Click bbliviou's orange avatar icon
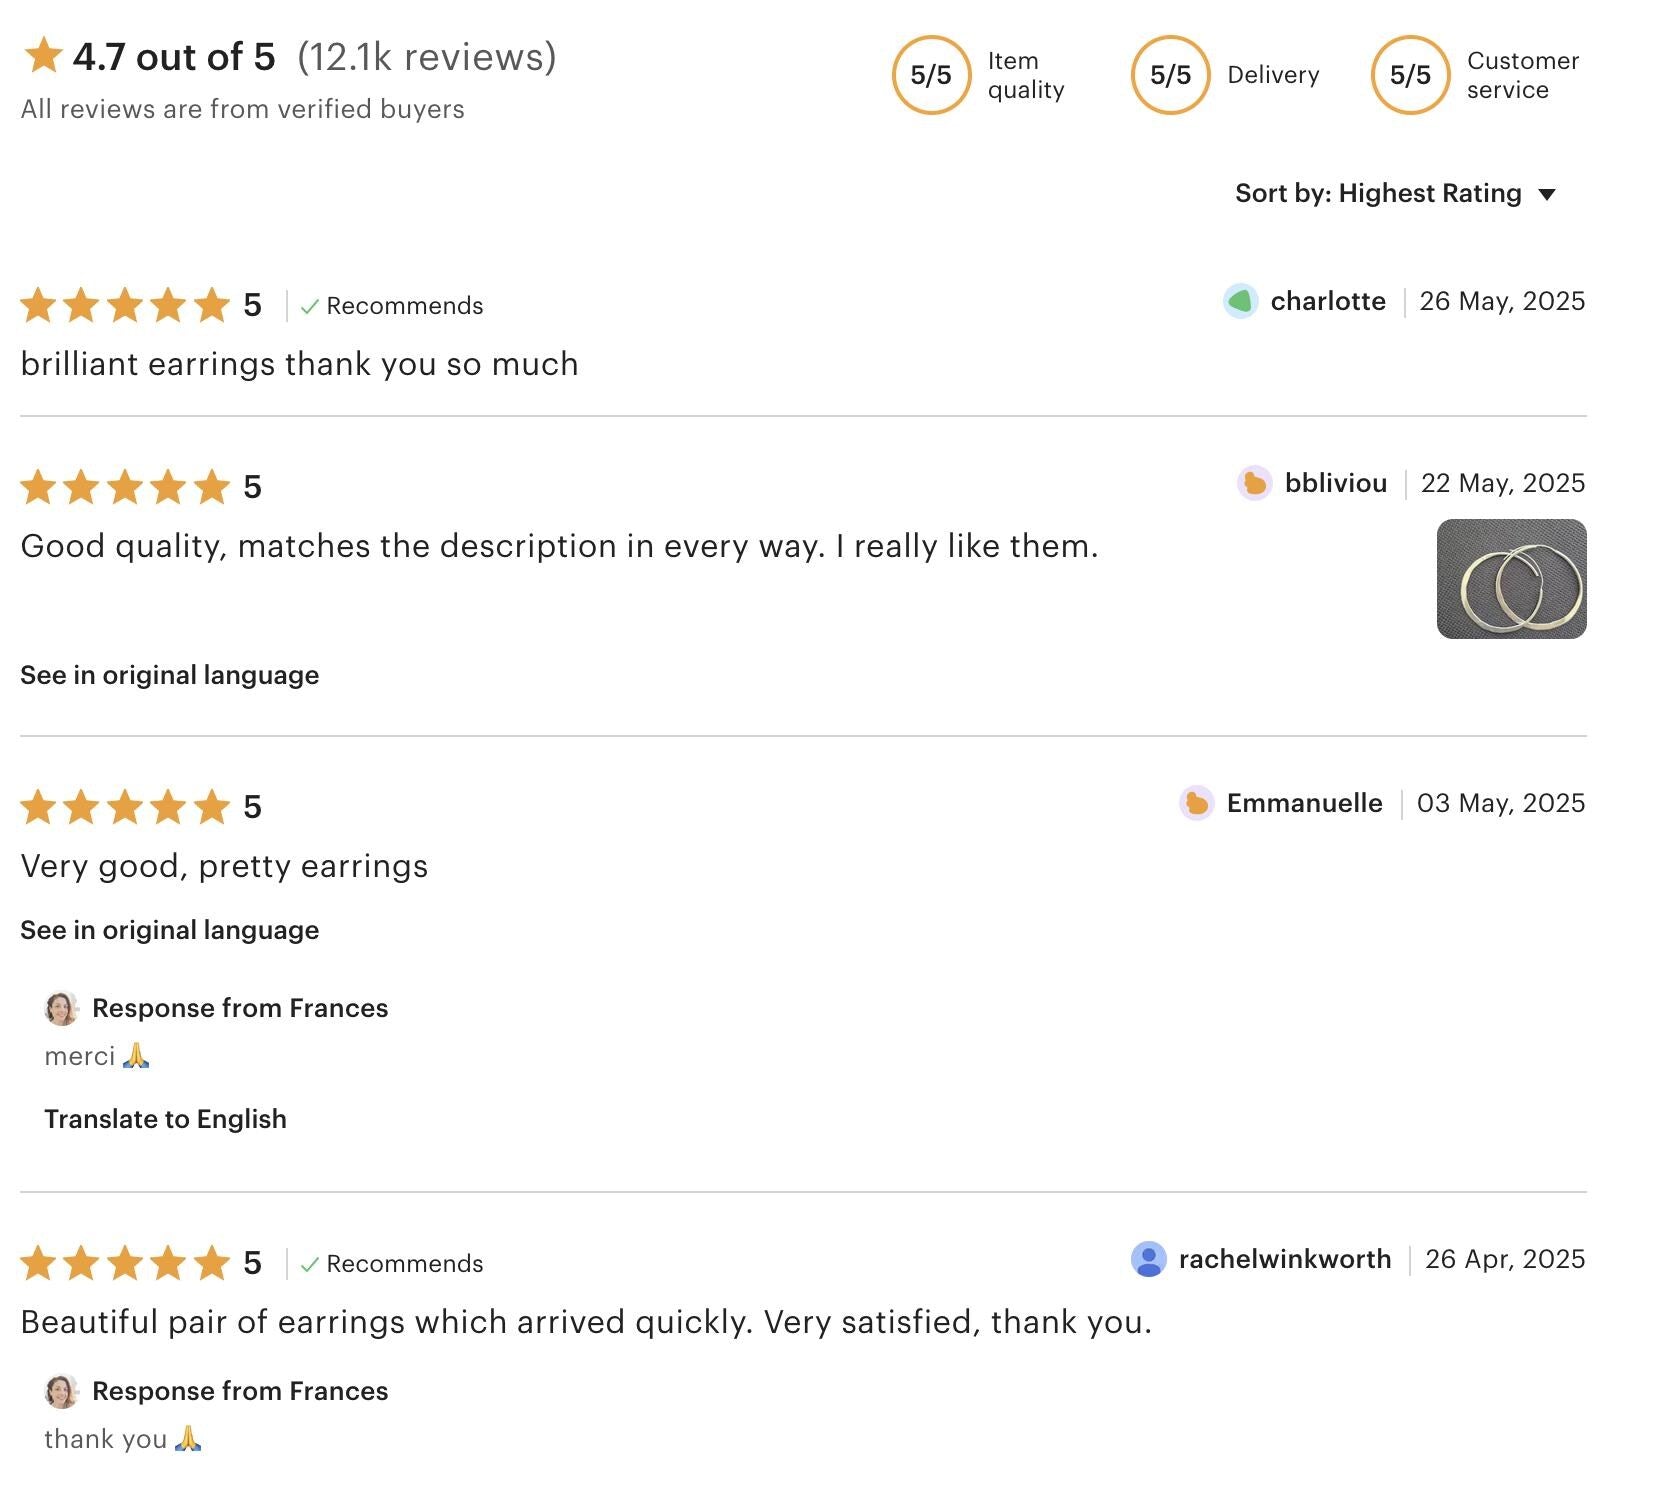This screenshot has height=1498, width=1661. pos(1254,483)
